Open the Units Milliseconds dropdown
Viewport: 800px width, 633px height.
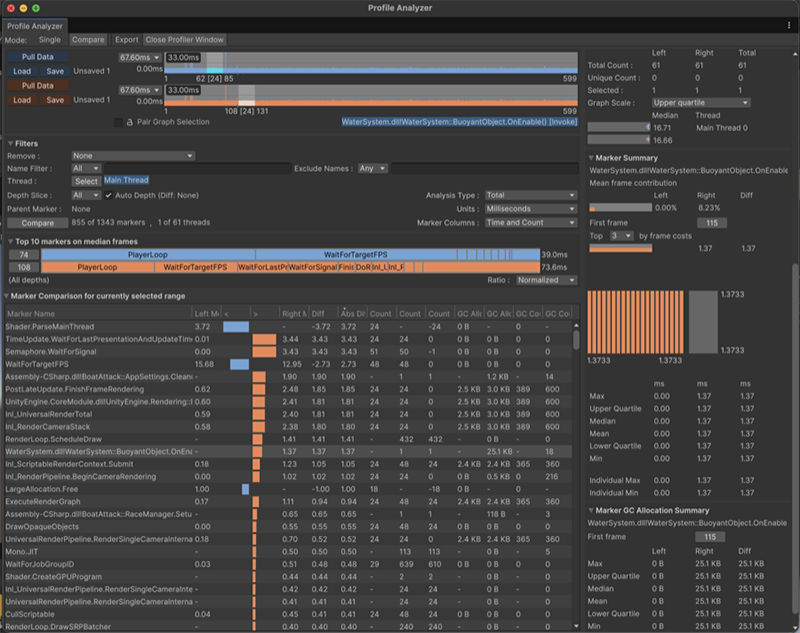(531, 209)
